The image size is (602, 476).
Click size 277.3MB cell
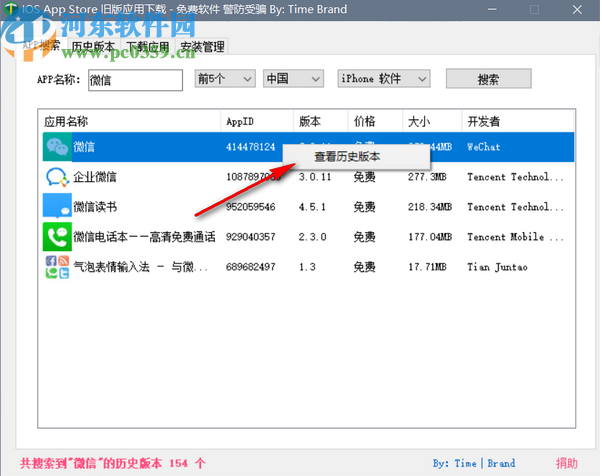click(427, 177)
